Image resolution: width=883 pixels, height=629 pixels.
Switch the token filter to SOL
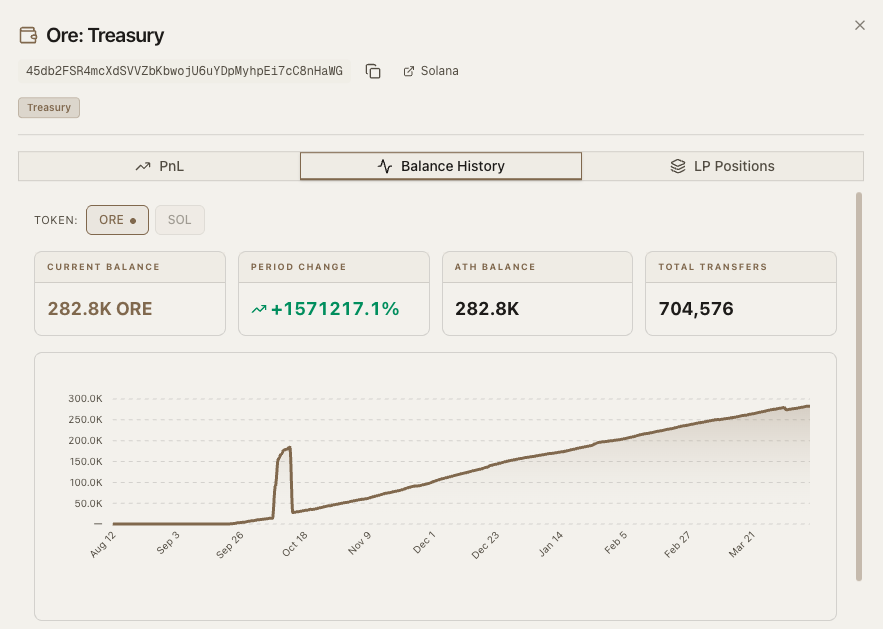[180, 220]
